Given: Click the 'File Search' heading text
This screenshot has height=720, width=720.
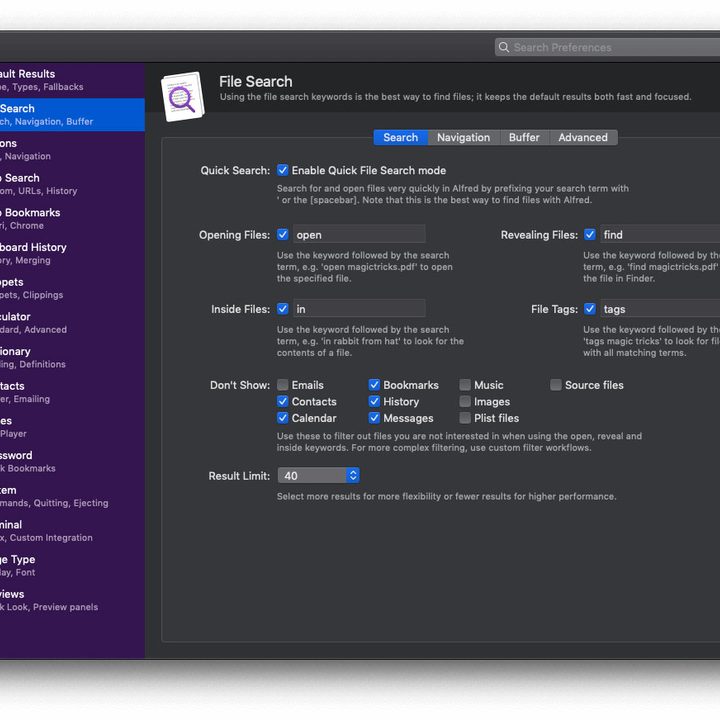Looking at the screenshot, I should [255, 81].
